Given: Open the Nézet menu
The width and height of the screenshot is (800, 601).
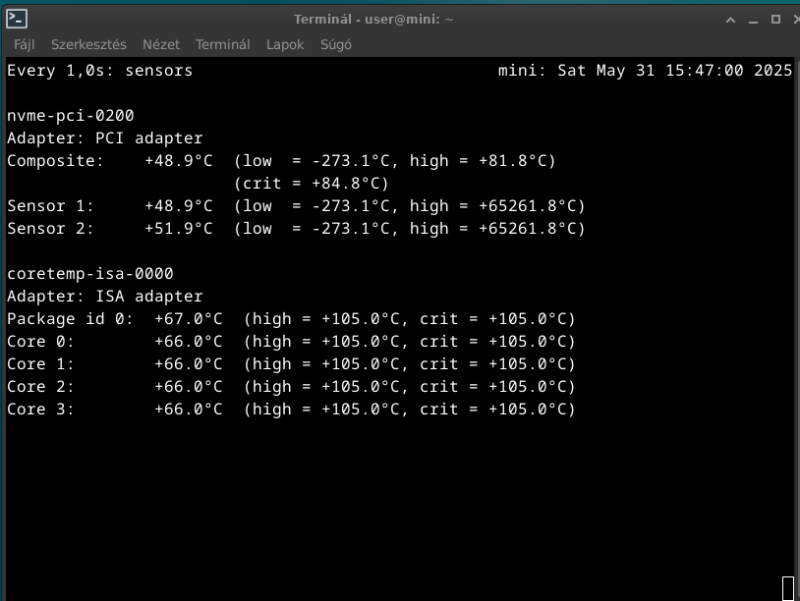Looking at the screenshot, I should coord(161,44).
